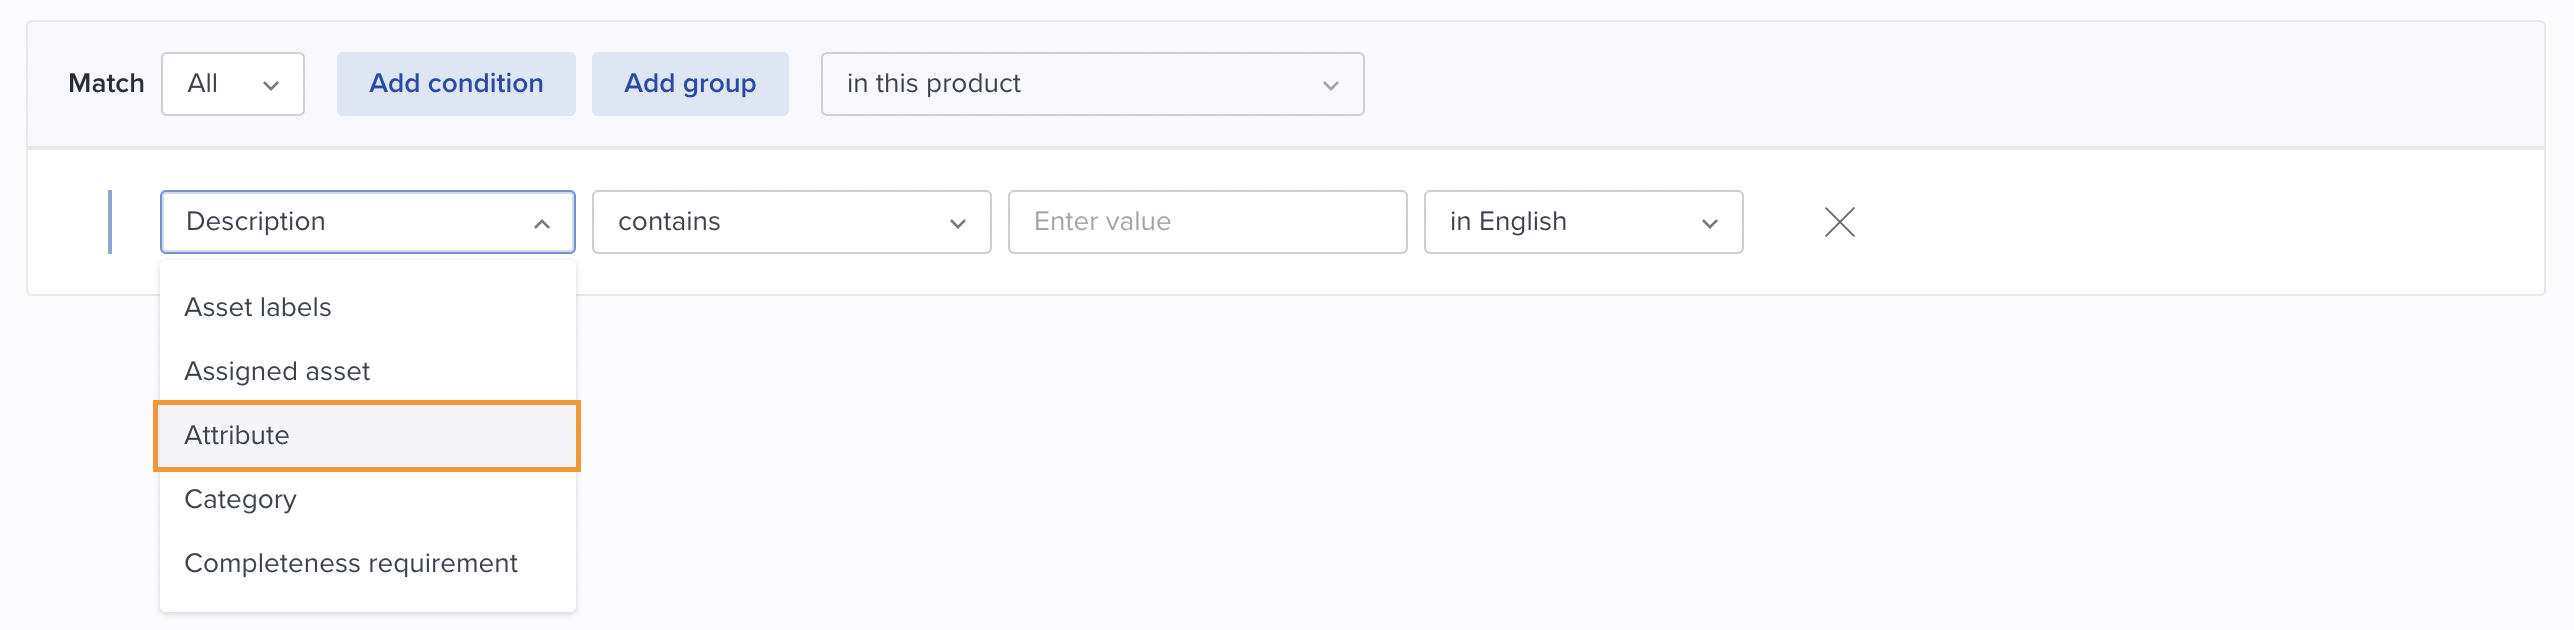Viewport: 2574px width, 630px height.
Task: Open the Match All dropdown
Action: point(233,84)
